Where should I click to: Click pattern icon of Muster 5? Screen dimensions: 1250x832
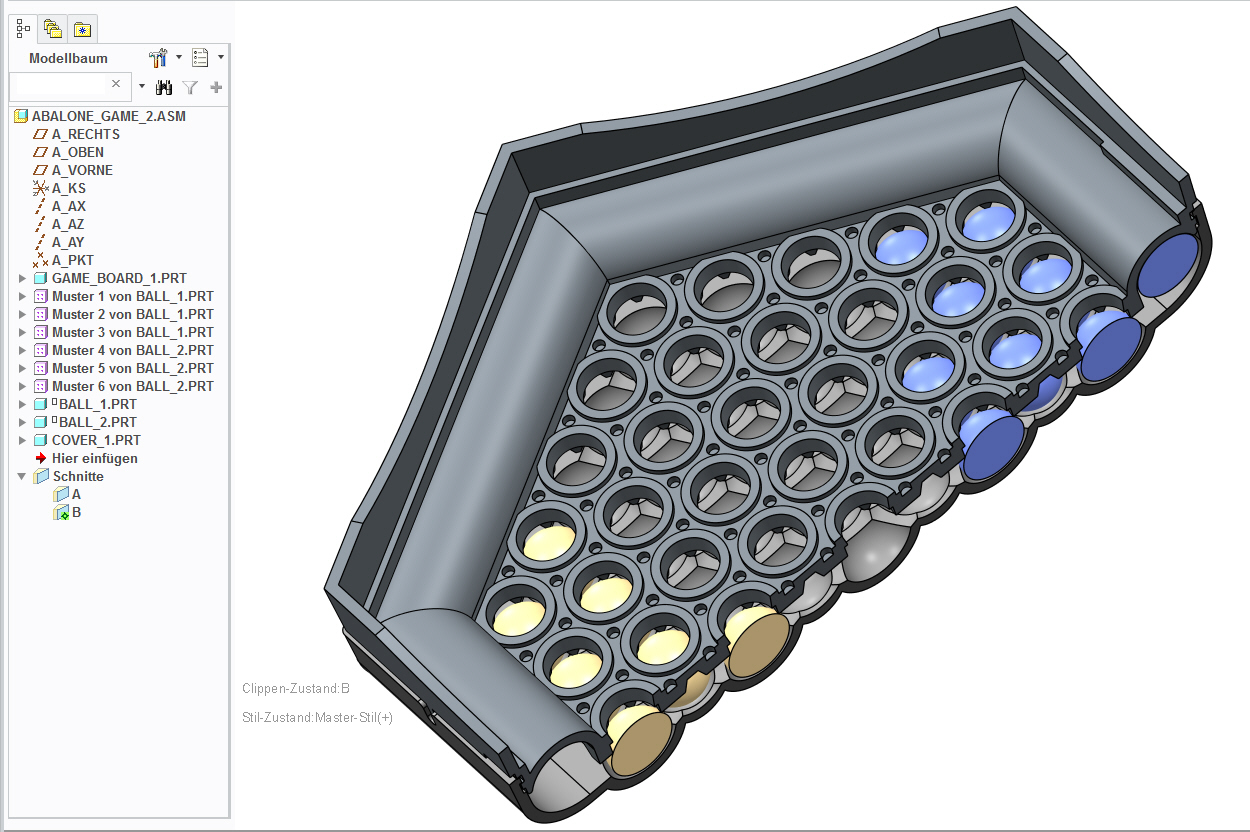(x=41, y=368)
